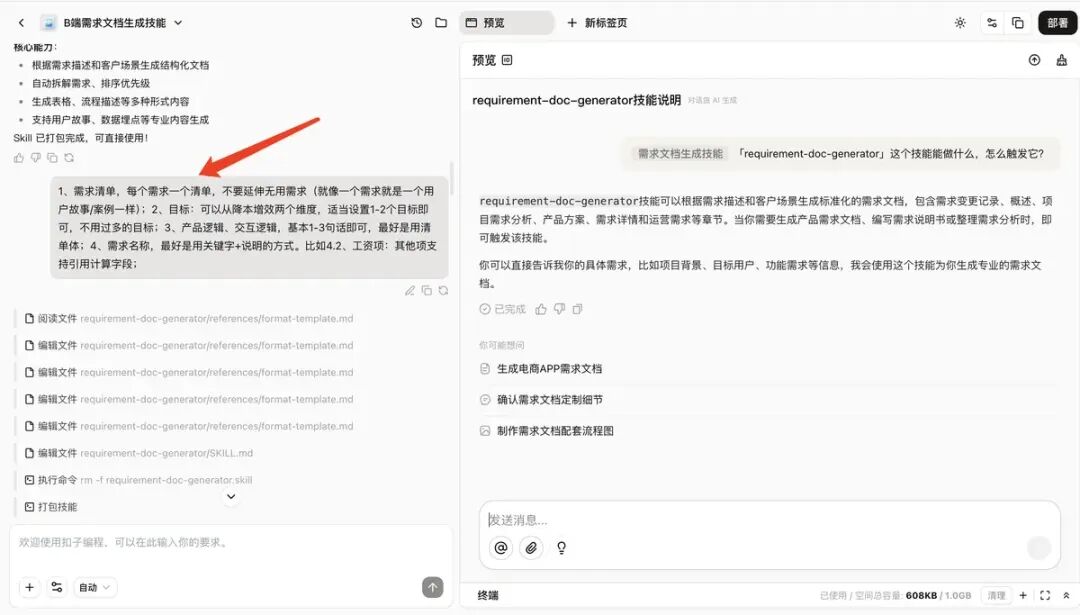Click the lightbulb button in the preview input
Image resolution: width=1080 pixels, height=615 pixels.
click(561, 548)
